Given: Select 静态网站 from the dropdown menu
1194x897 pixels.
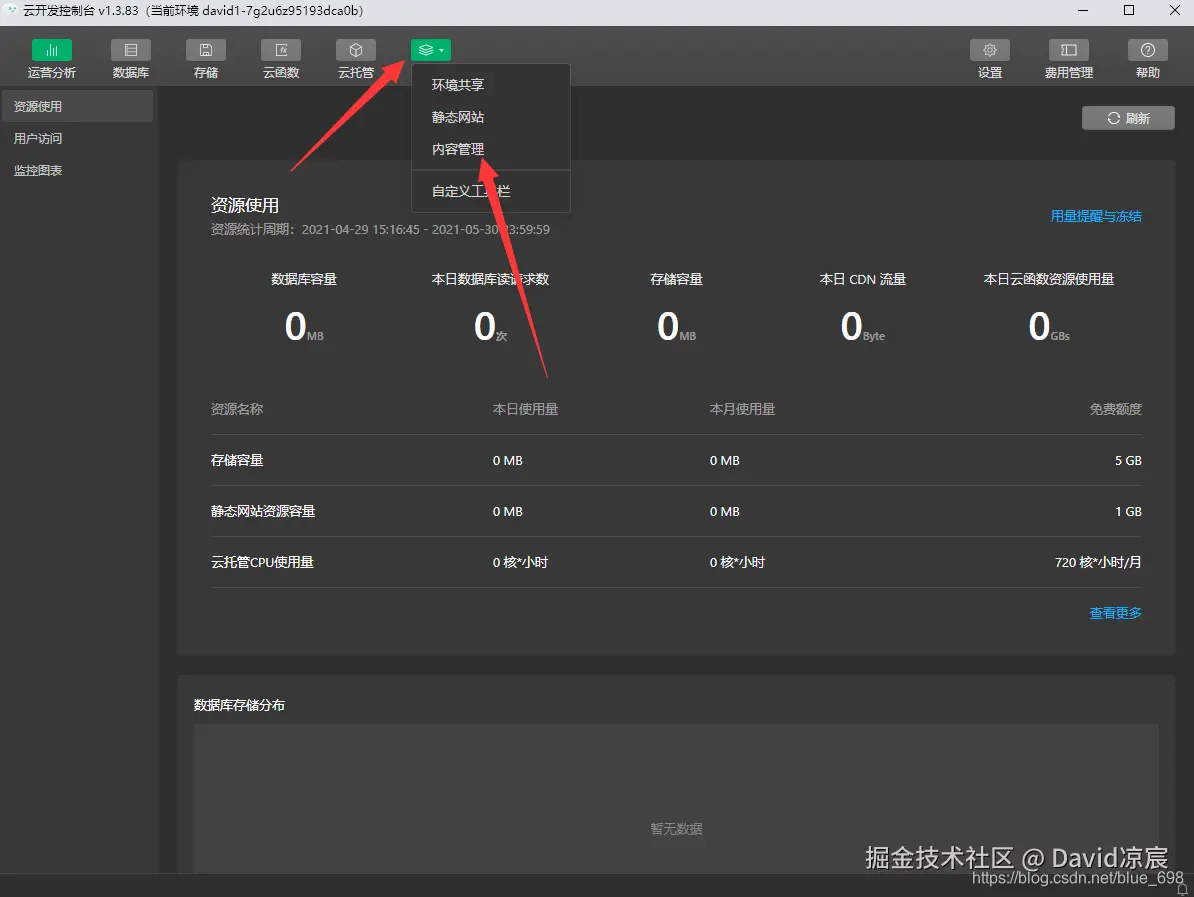Looking at the screenshot, I should click(x=457, y=116).
